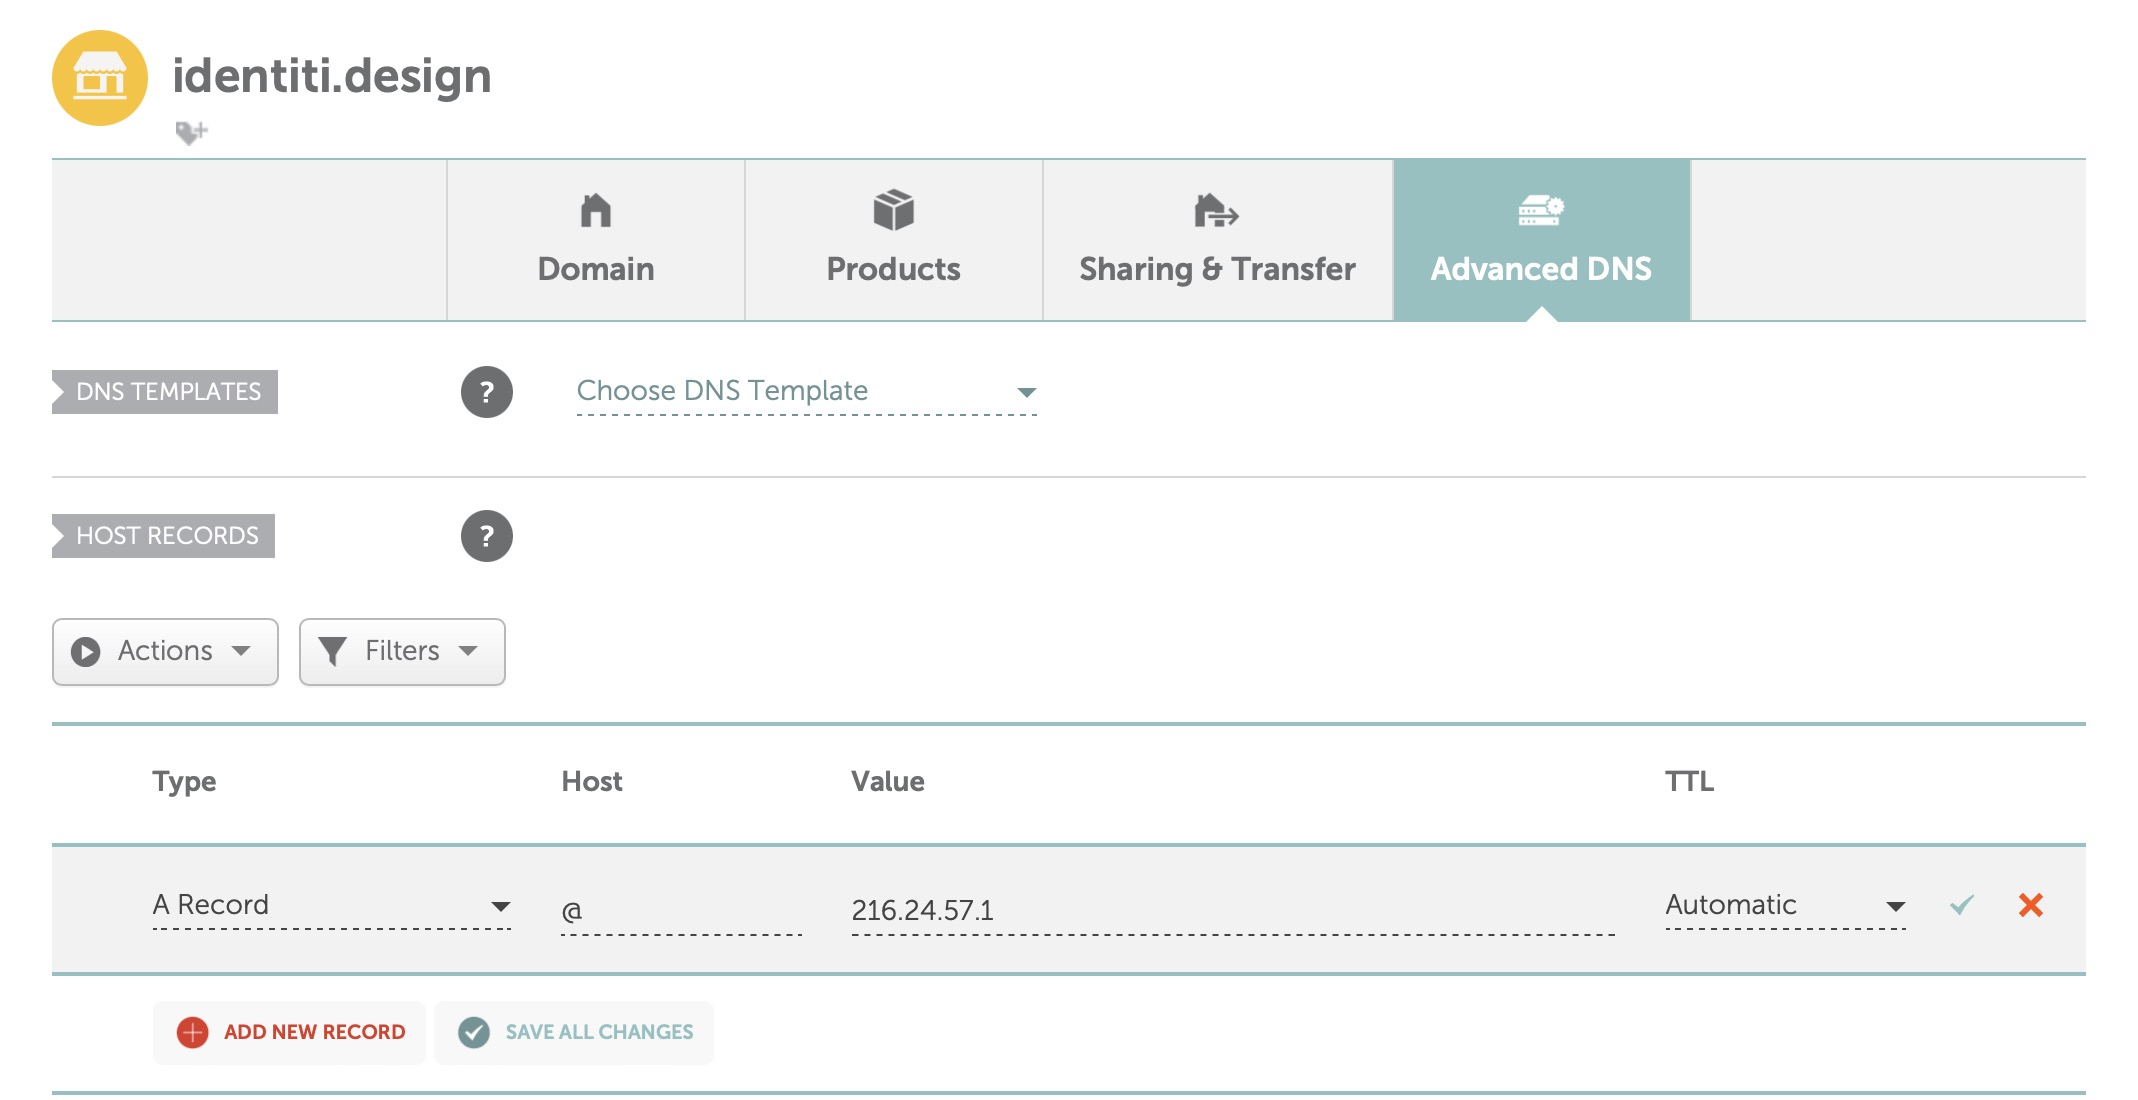The image size is (2138, 1100).
Task: Open help for Host Records
Action: [486, 536]
